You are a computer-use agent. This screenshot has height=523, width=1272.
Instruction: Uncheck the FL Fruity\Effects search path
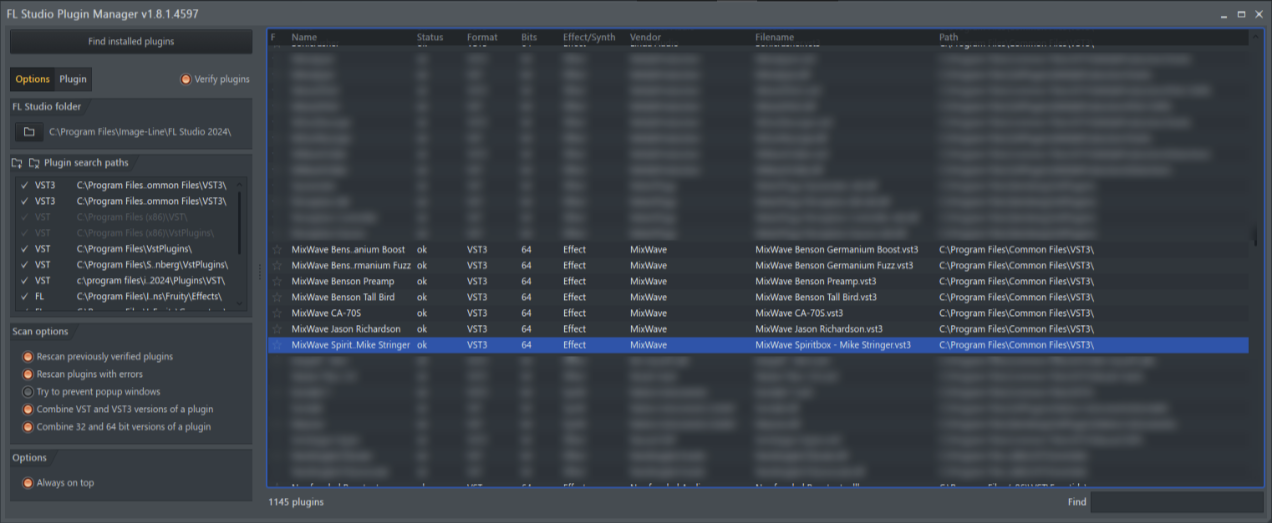[x=24, y=297]
